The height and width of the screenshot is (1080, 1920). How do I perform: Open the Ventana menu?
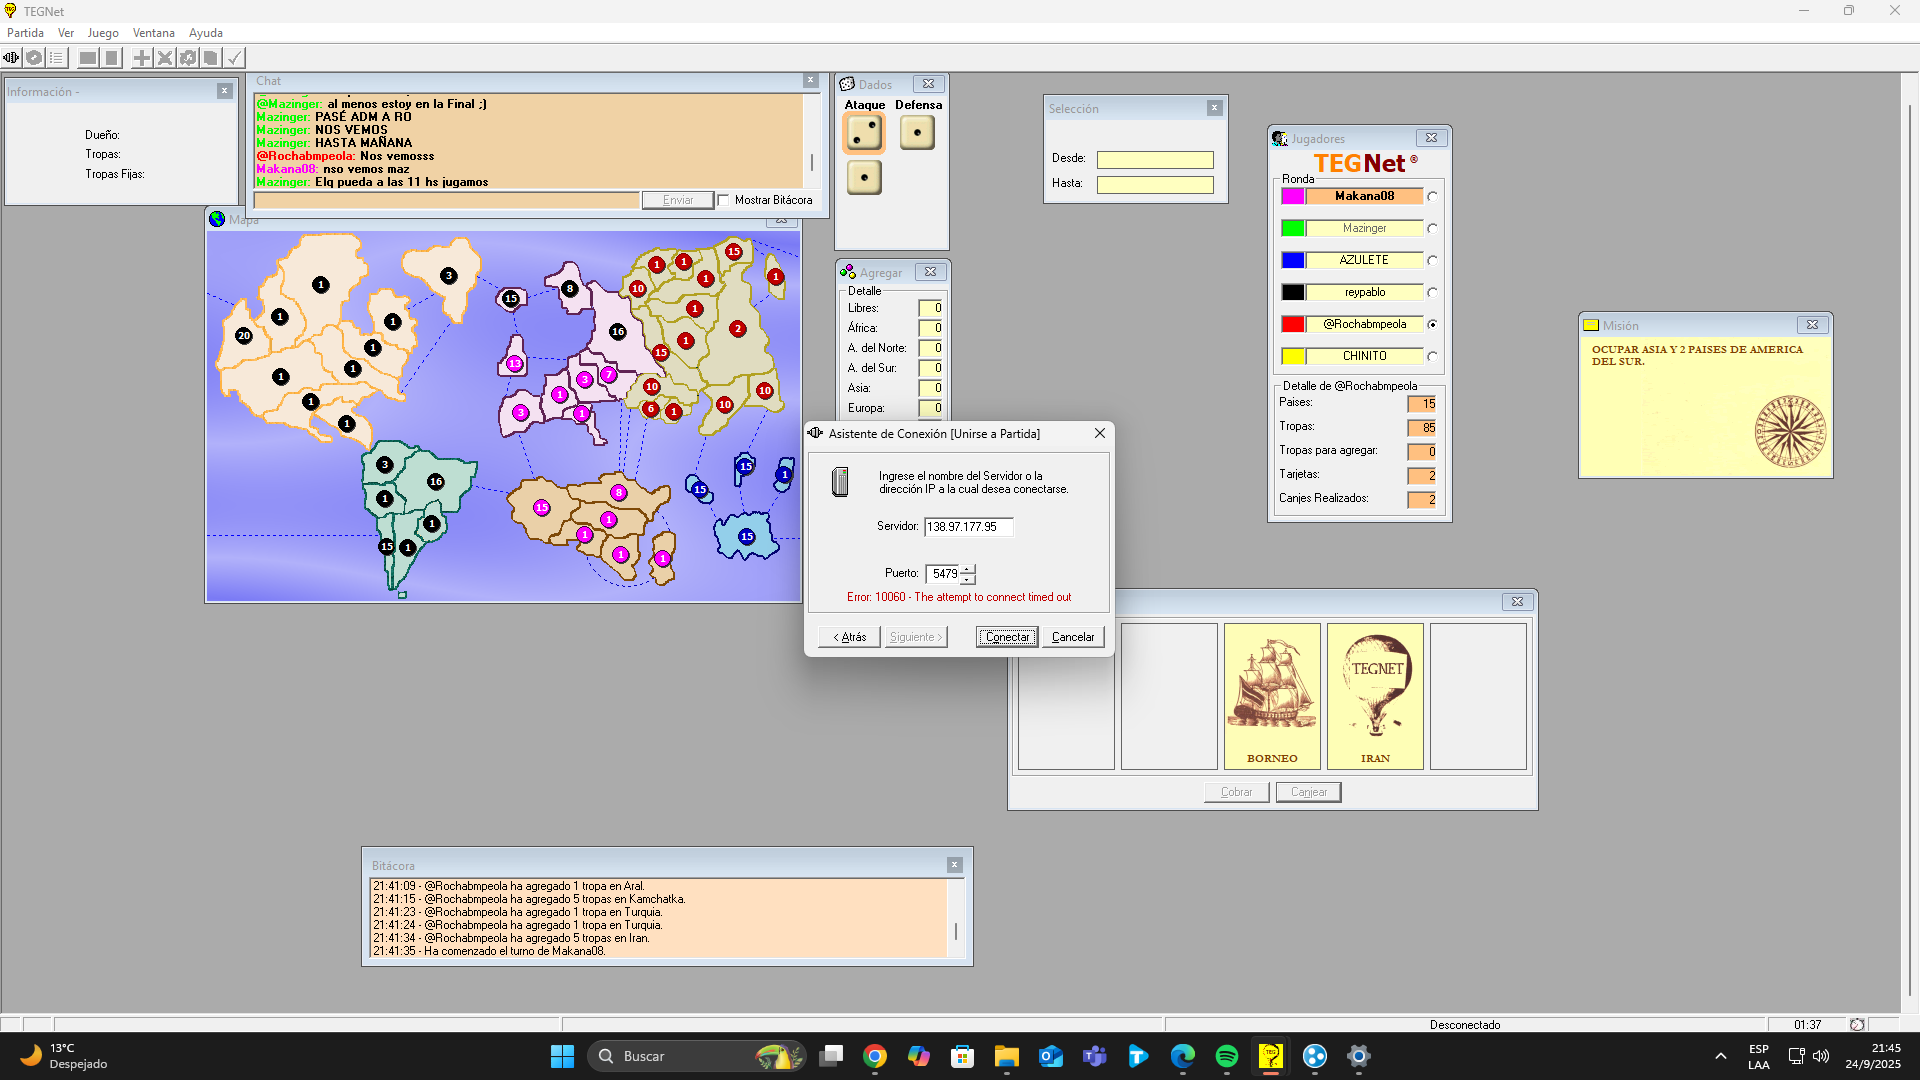coord(153,33)
